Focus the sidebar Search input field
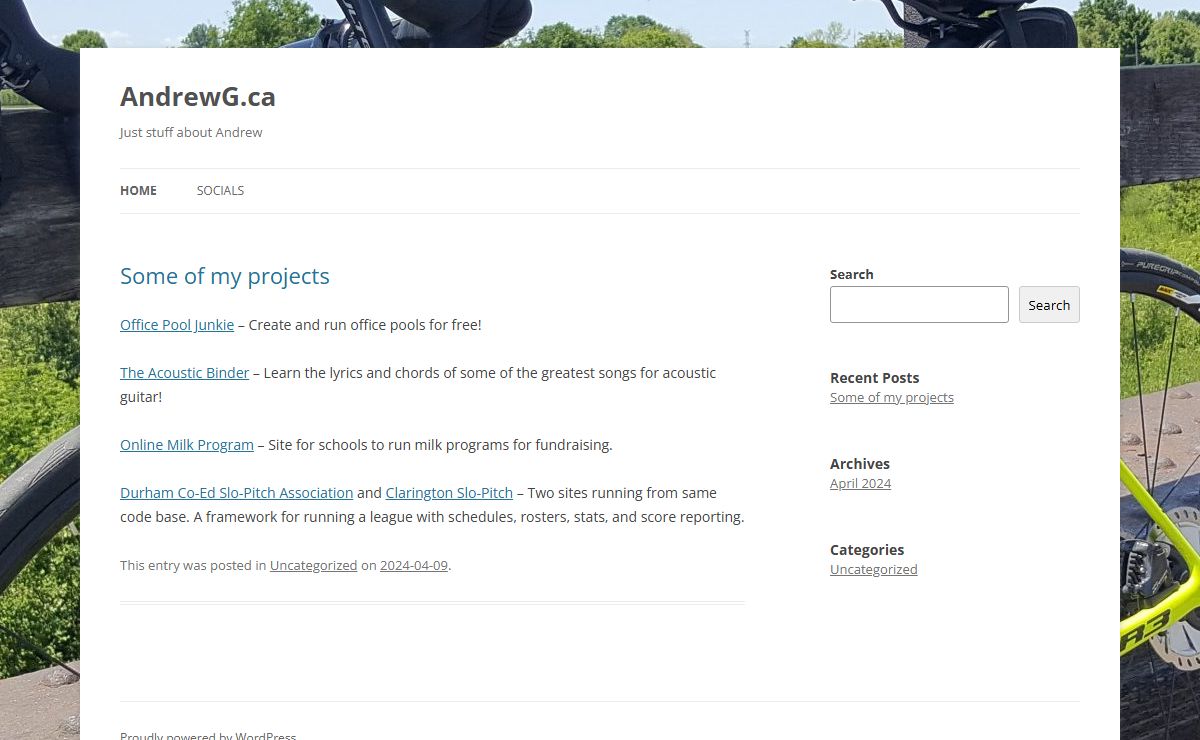 [x=919, y=305]
